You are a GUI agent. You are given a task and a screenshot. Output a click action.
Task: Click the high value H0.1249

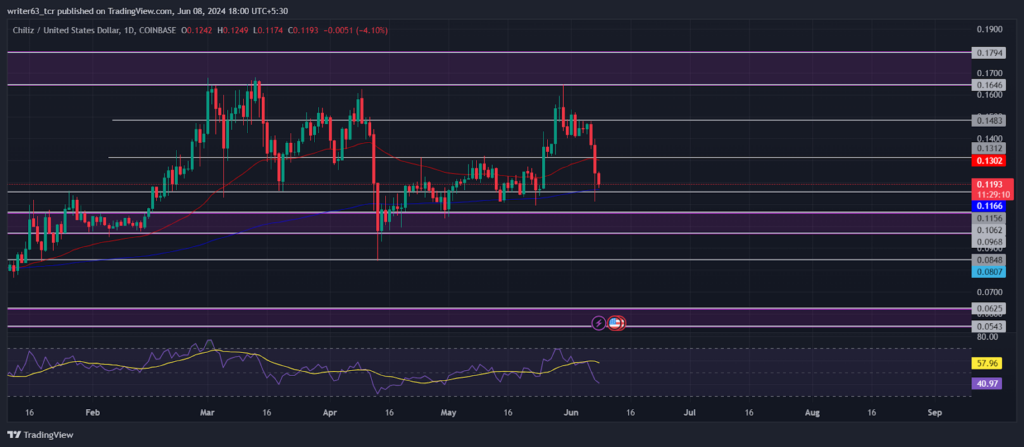[231, 31]
